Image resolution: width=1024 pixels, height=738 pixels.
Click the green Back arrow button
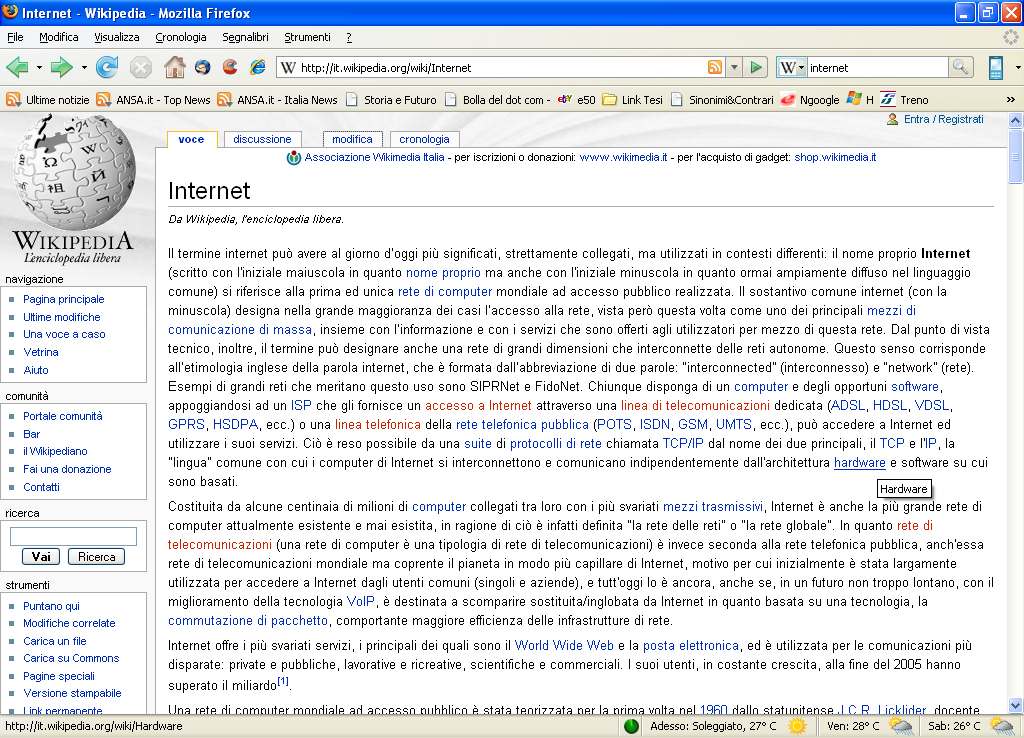tap(18, 67)
